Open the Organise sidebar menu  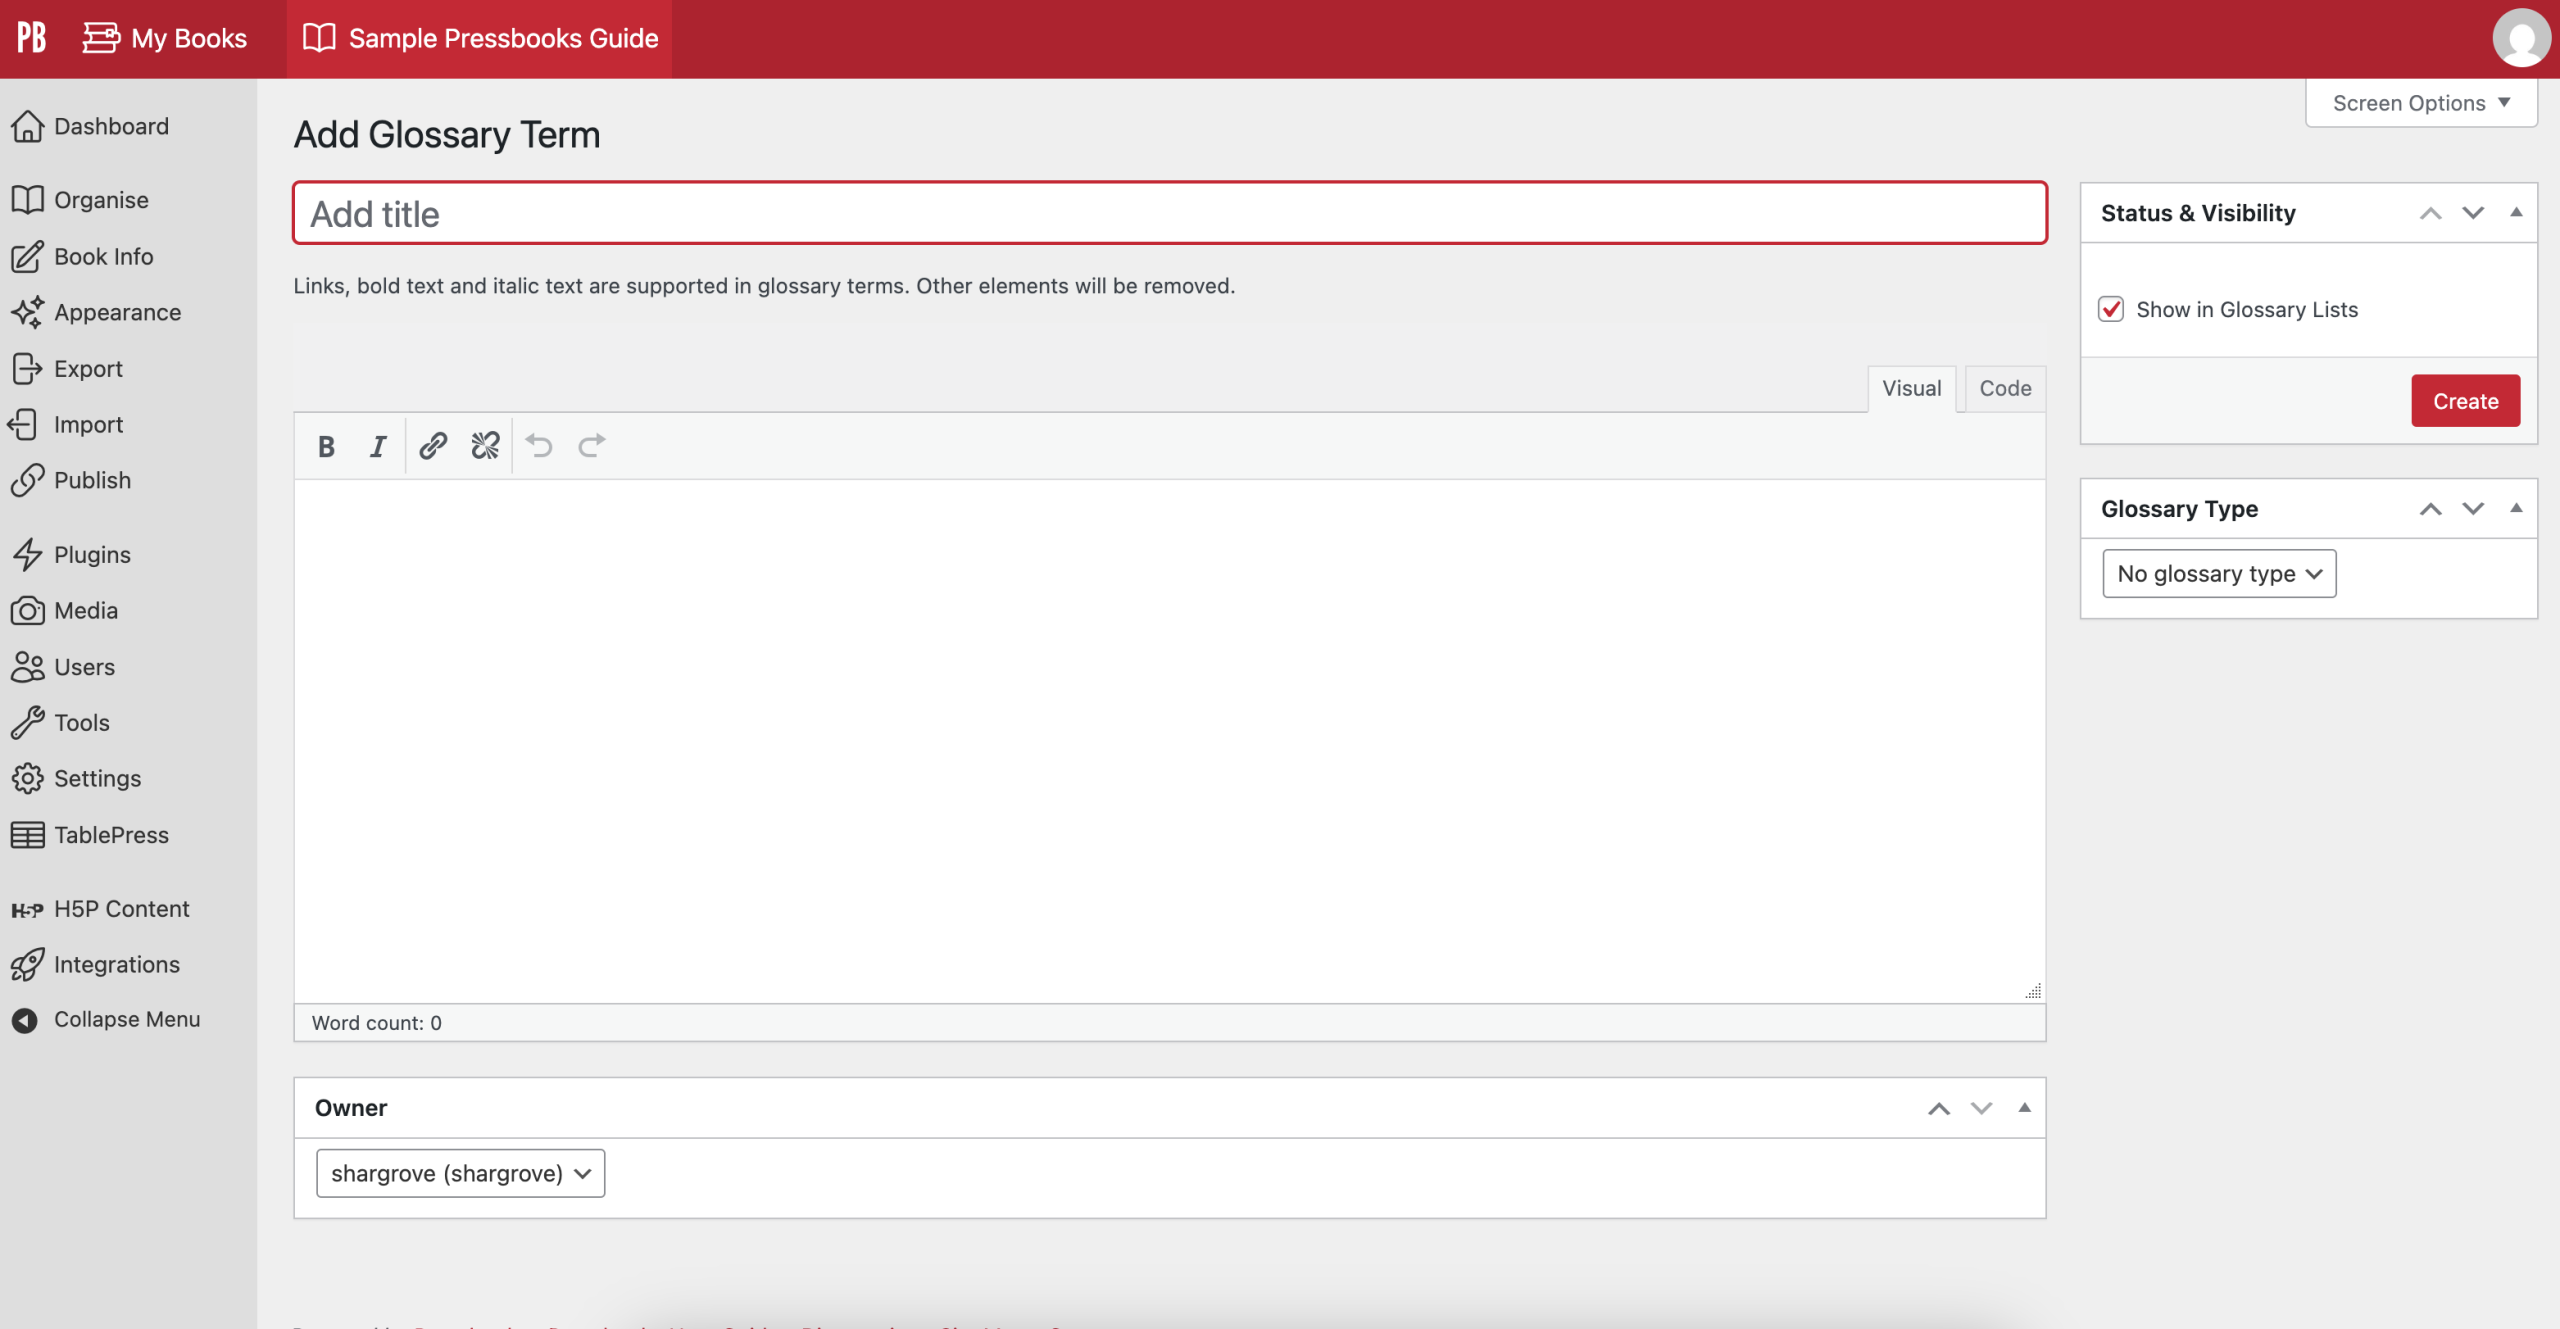click(100, 200)
